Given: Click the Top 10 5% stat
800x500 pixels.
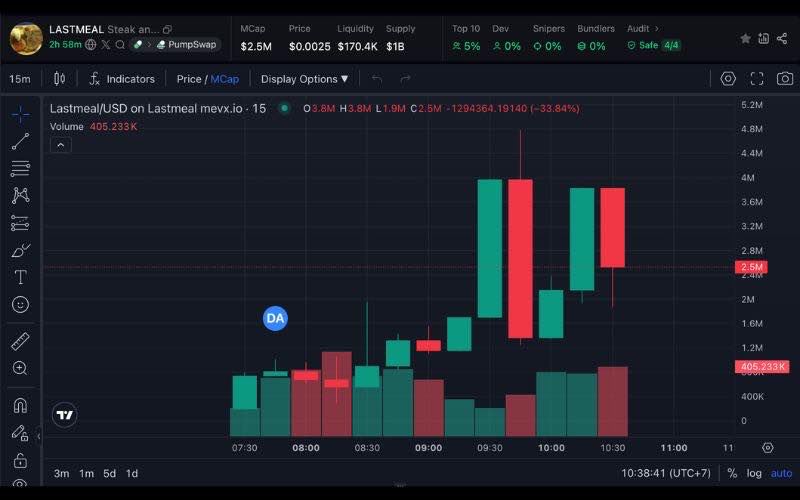Looking at the screenshot, I should click(x=466, y=38).
